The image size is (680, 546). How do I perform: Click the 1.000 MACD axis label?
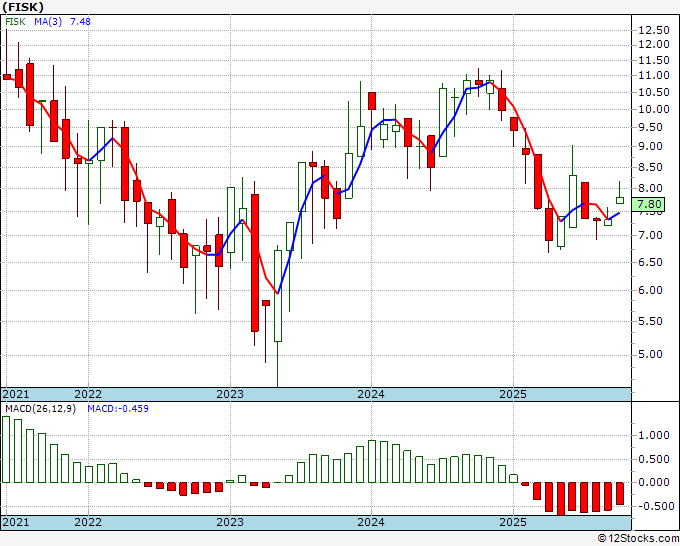pyautogui.click(x=654, y=435)
